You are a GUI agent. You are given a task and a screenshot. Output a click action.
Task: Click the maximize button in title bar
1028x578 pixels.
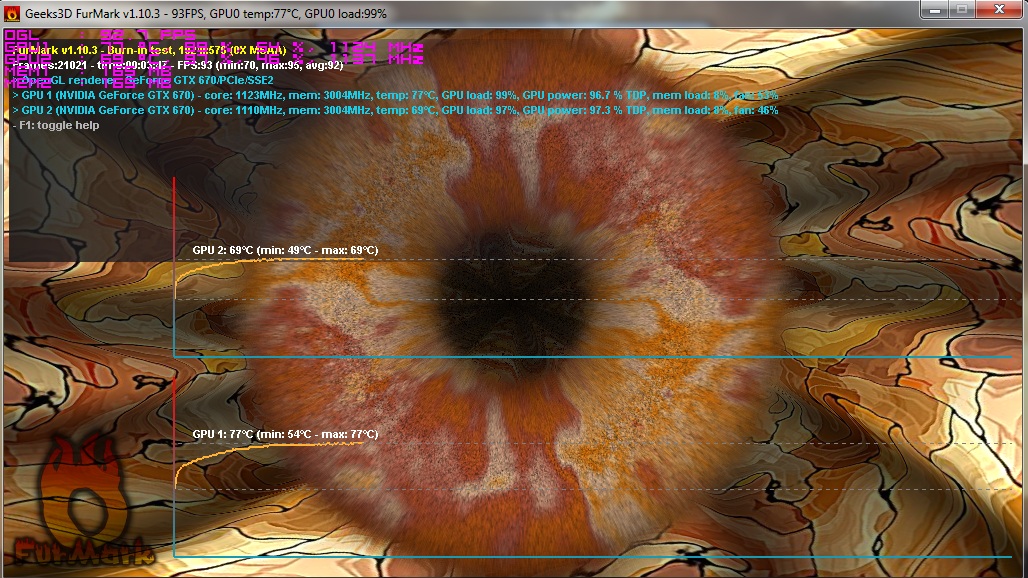[x=962, y=10]
